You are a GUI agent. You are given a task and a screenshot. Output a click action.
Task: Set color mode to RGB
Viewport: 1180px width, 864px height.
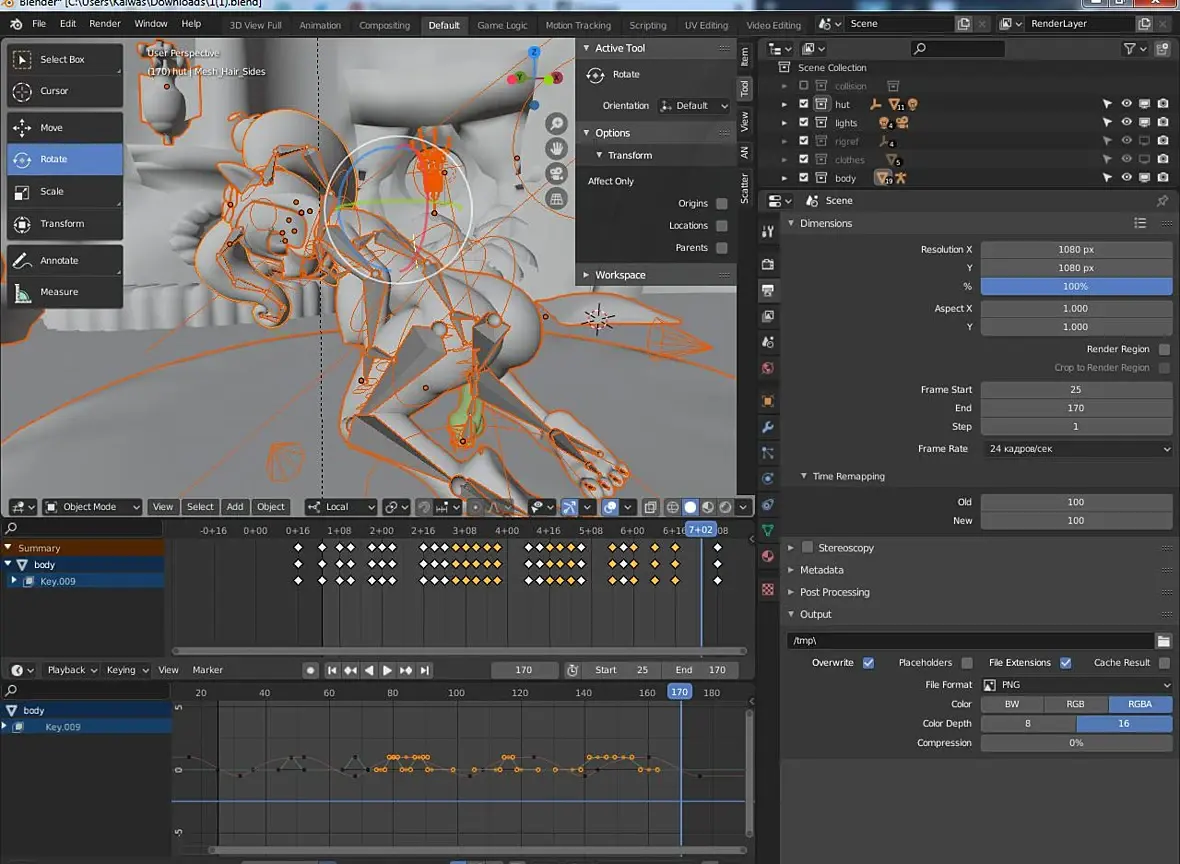click(x=1075, y=704)
